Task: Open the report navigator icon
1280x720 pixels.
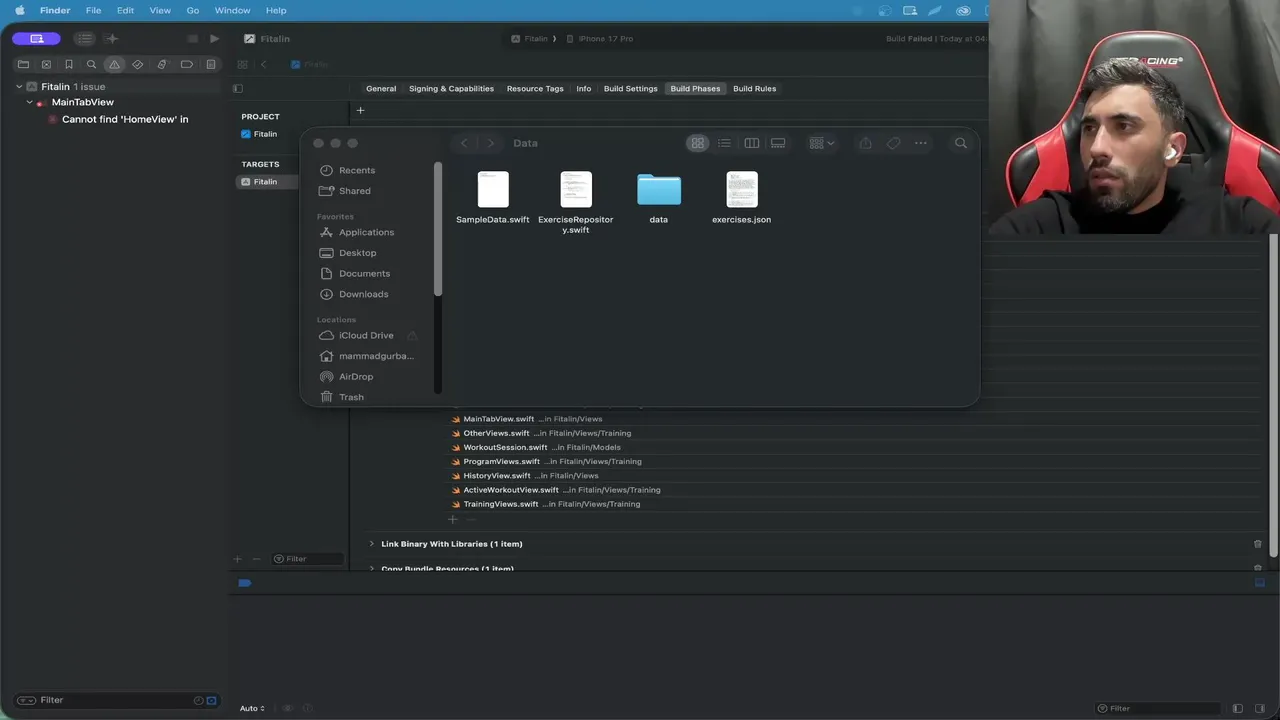Action: coord(210,64)
